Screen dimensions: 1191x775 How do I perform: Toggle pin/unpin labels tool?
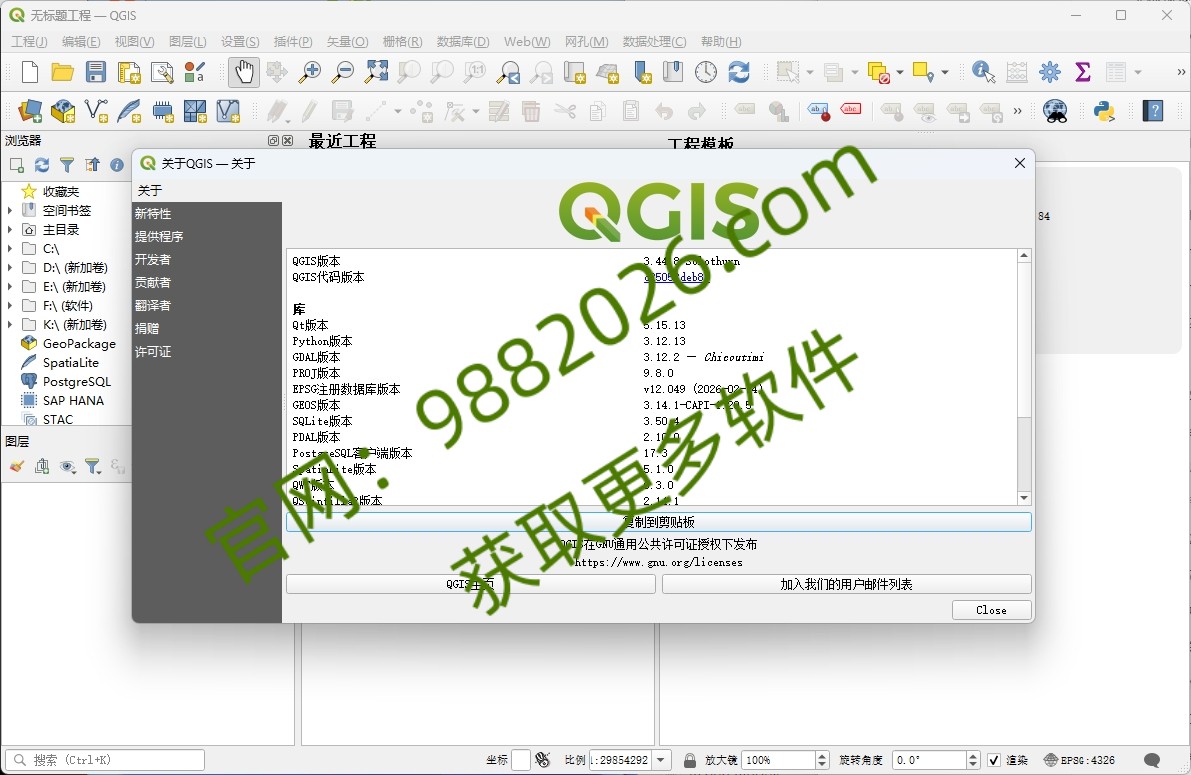pyautogui.click(x=891, y=112)
